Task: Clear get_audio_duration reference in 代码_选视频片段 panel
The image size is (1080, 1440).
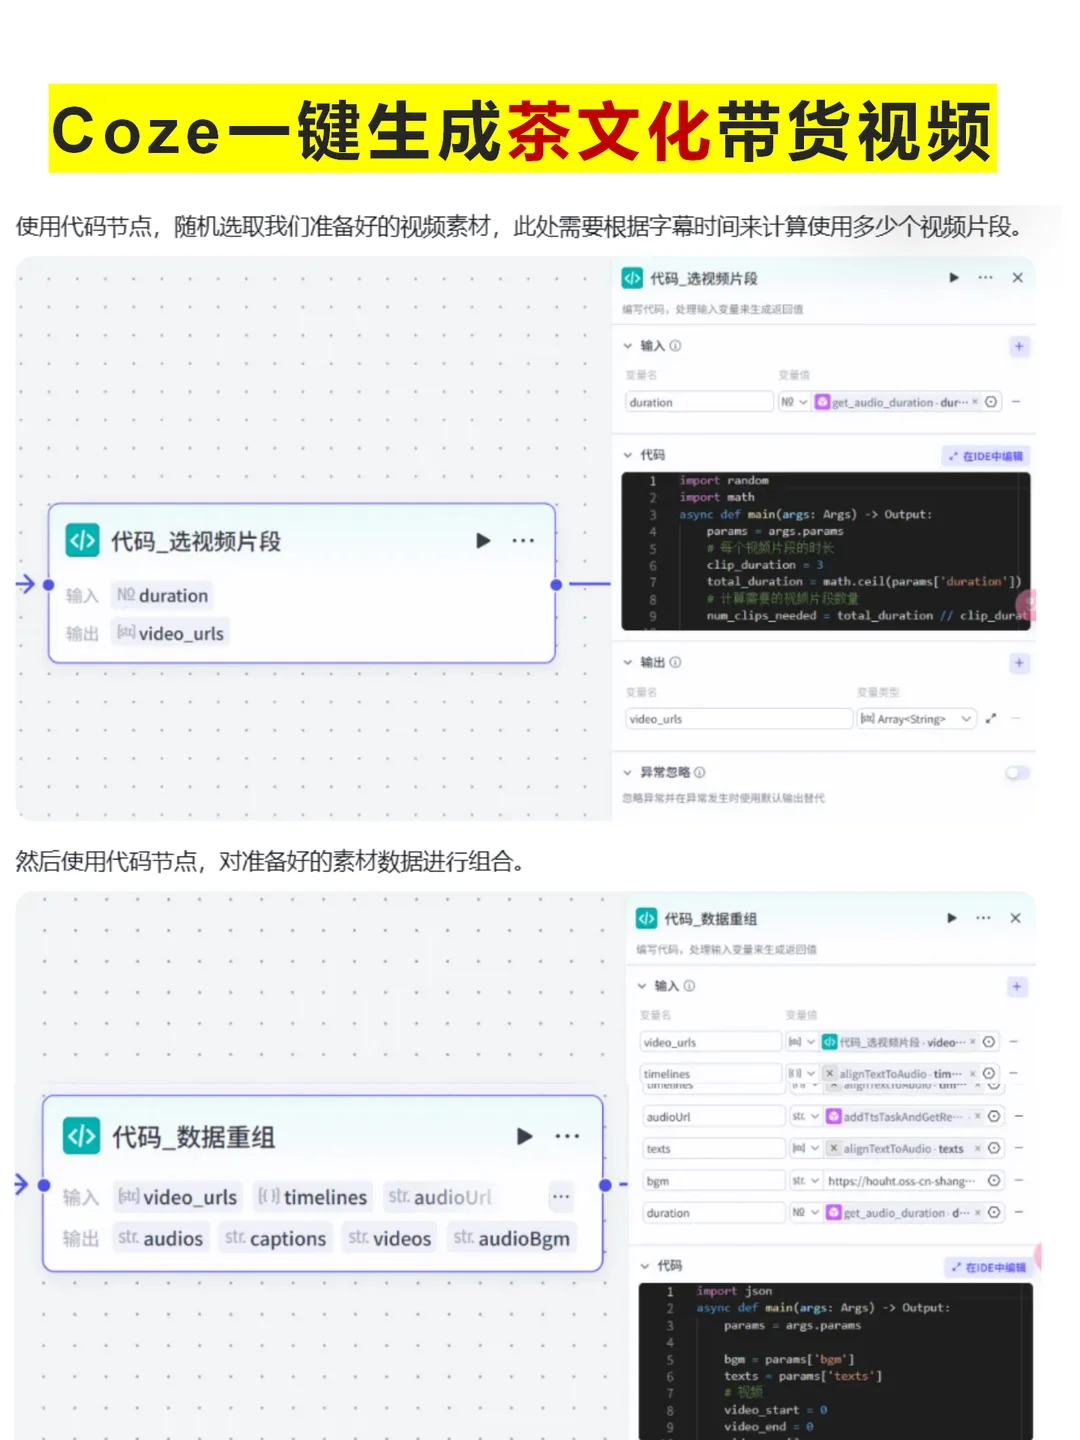Action: (x=975, y=402)
